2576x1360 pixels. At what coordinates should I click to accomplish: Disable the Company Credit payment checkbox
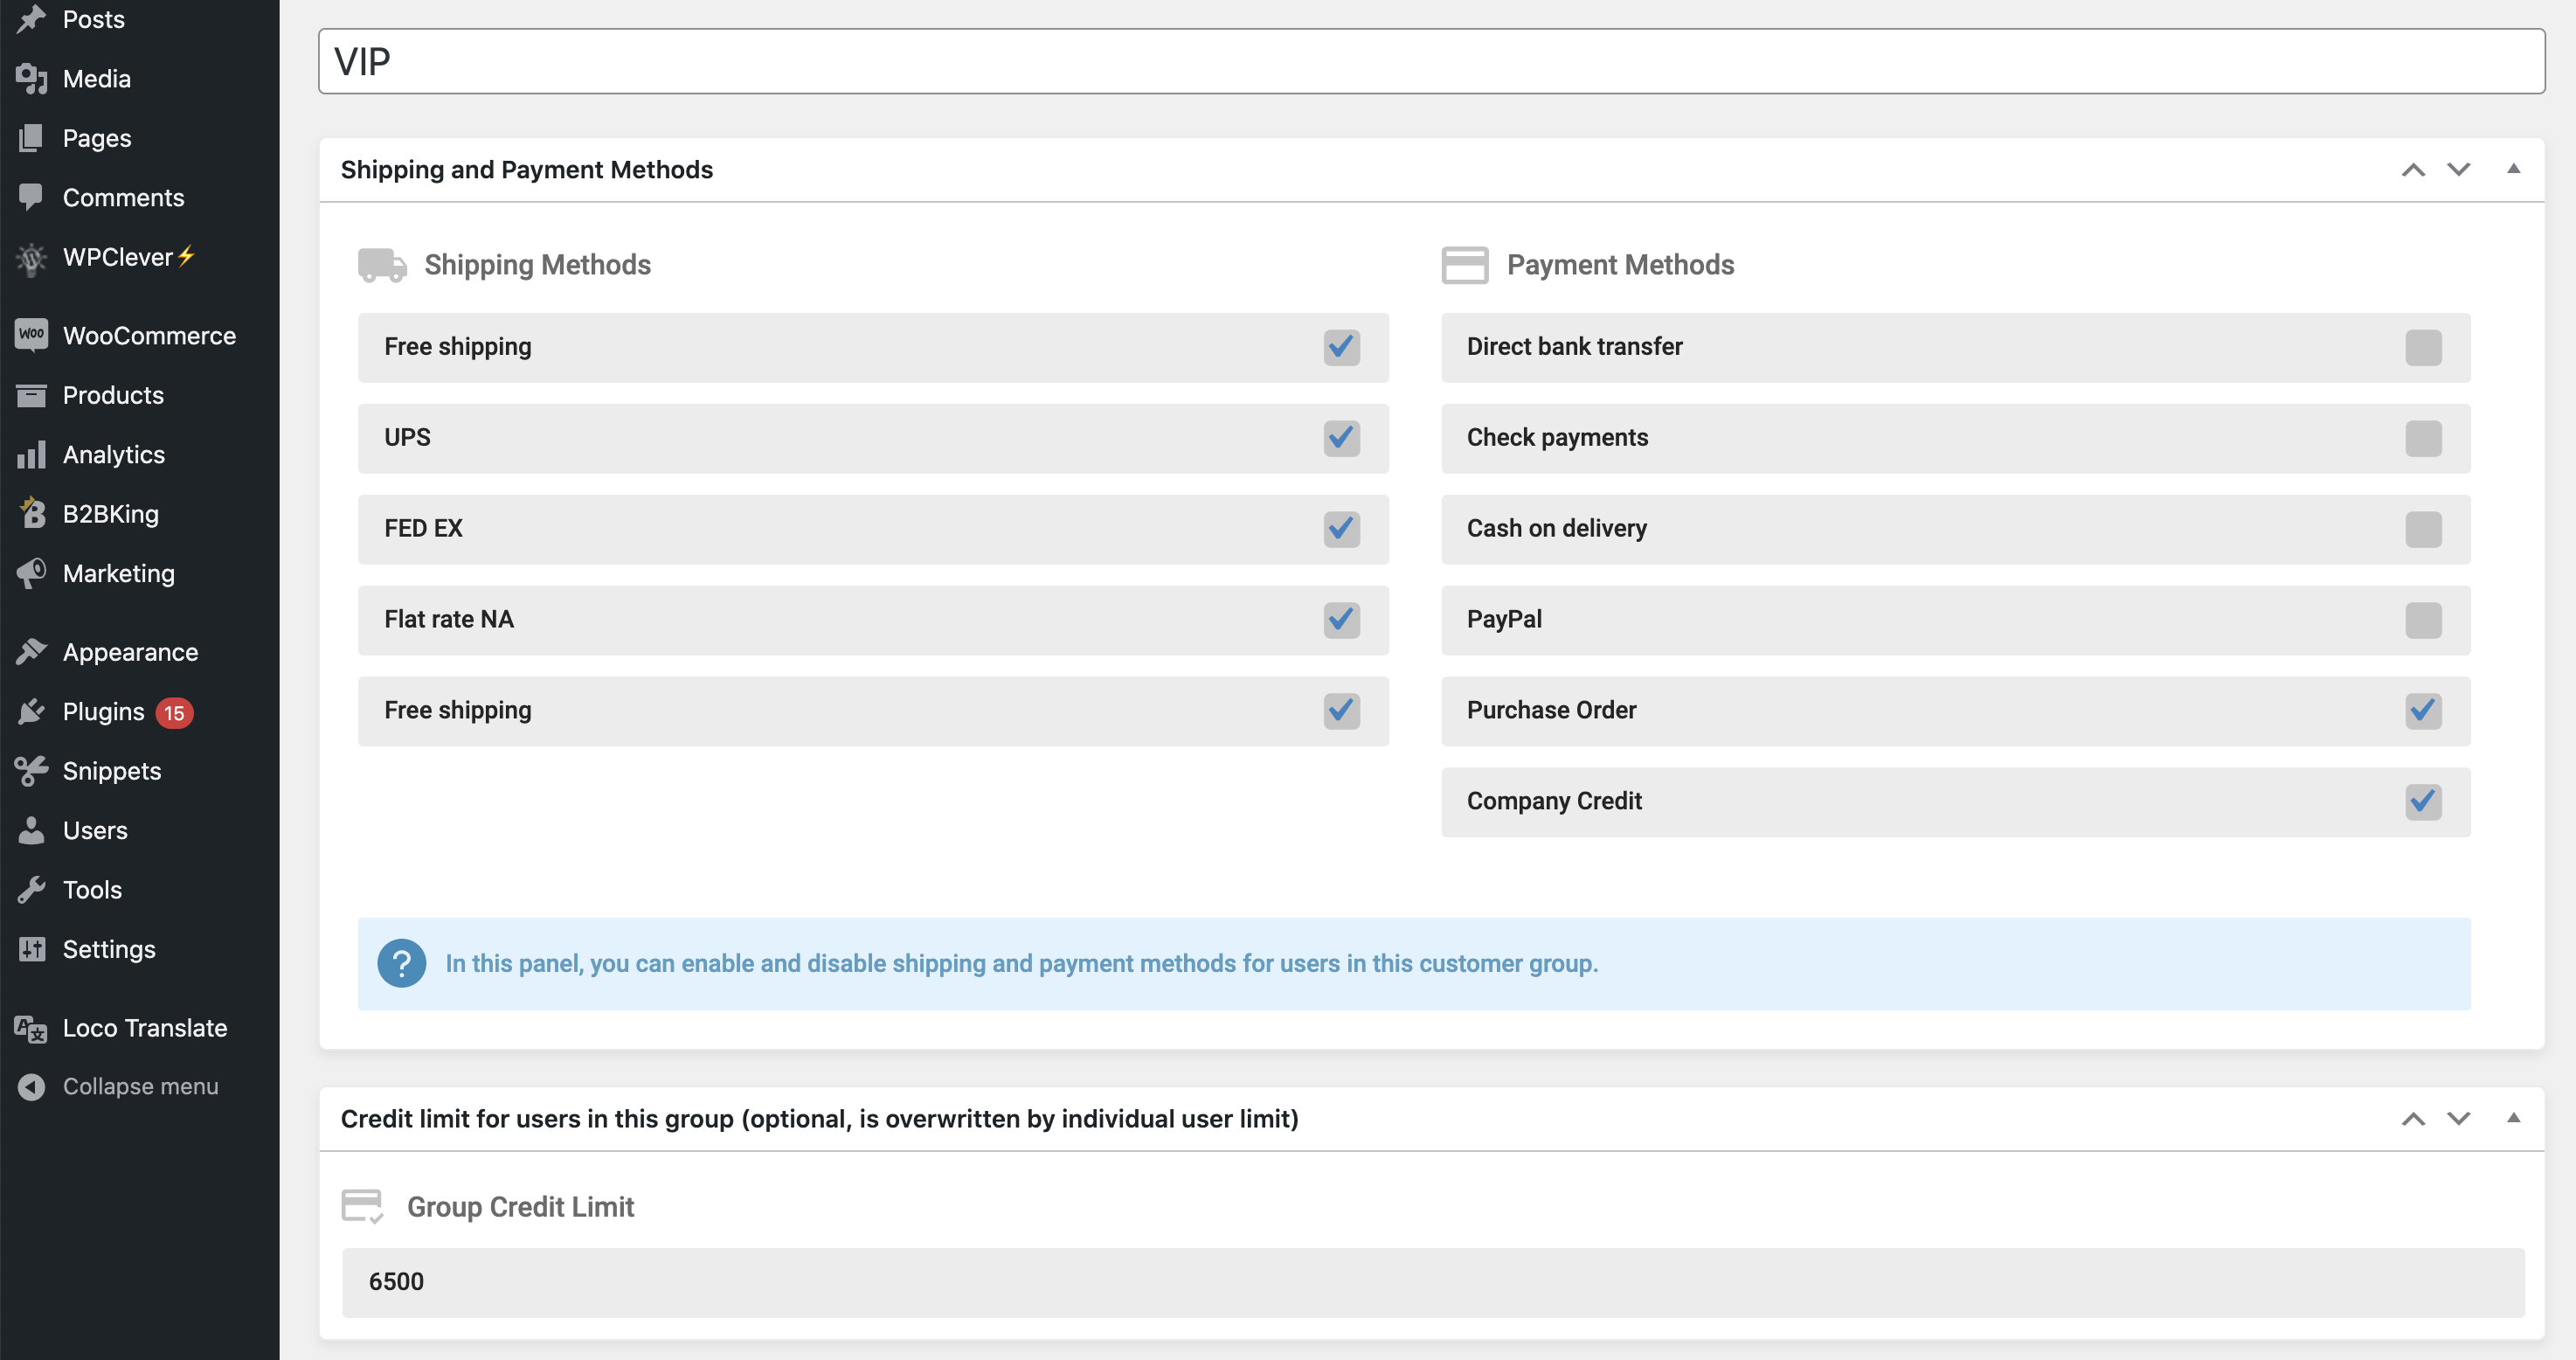coord(2422,801)
